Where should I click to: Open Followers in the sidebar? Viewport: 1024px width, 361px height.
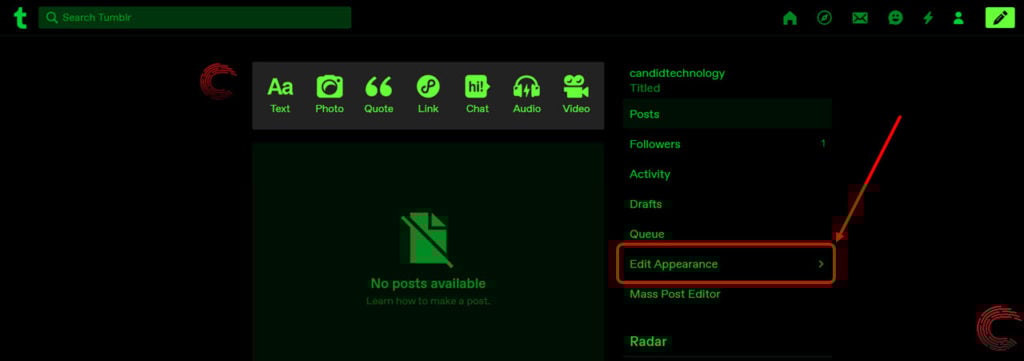[728, 144]
